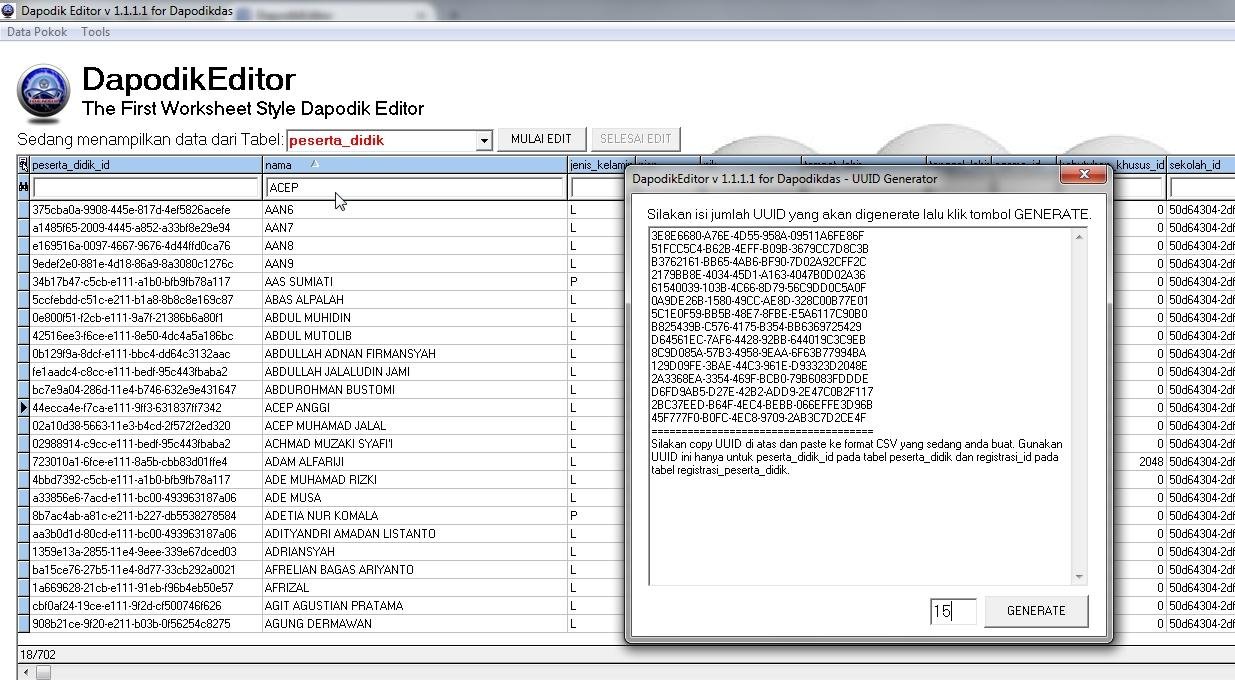Select the AAS SUMIATI name cell

[415, 282]
